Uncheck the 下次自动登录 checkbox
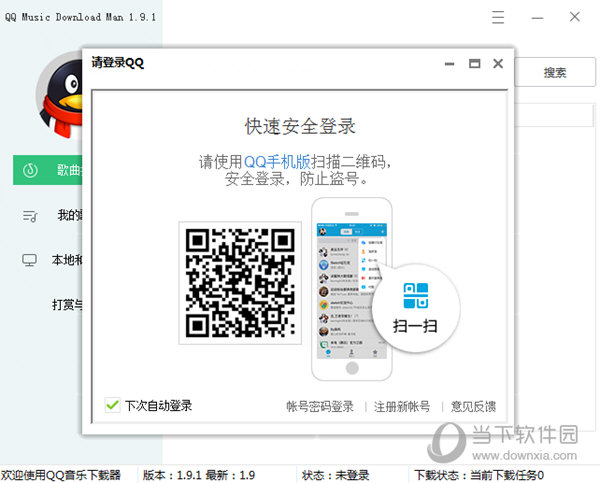This screenshot has width=600, height=483. pyautogui.click(x=112, y=405)
